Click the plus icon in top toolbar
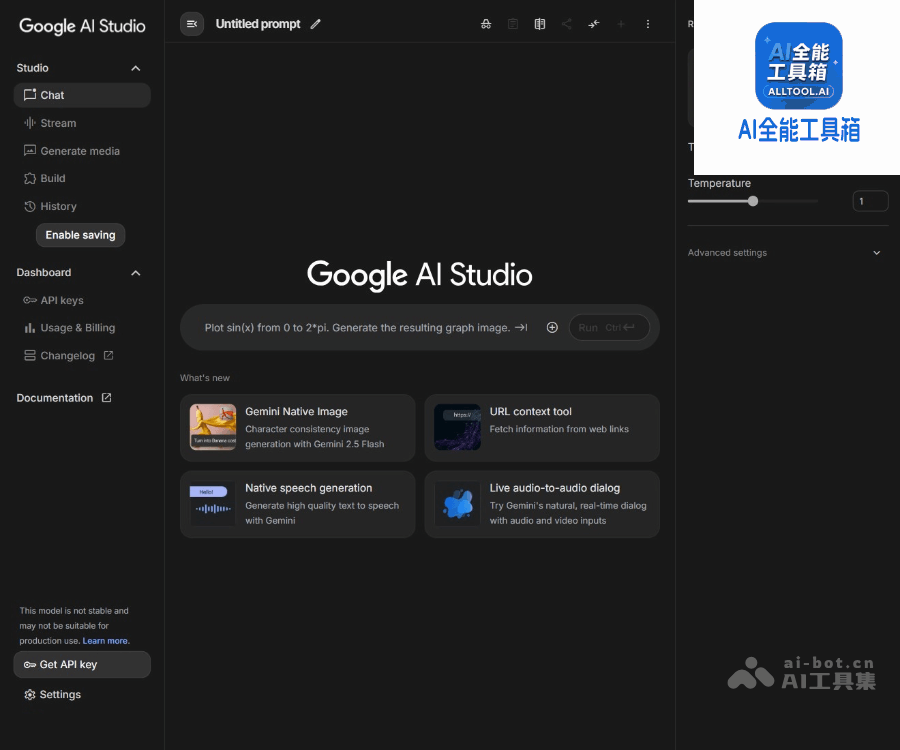 tap(620, 24)
